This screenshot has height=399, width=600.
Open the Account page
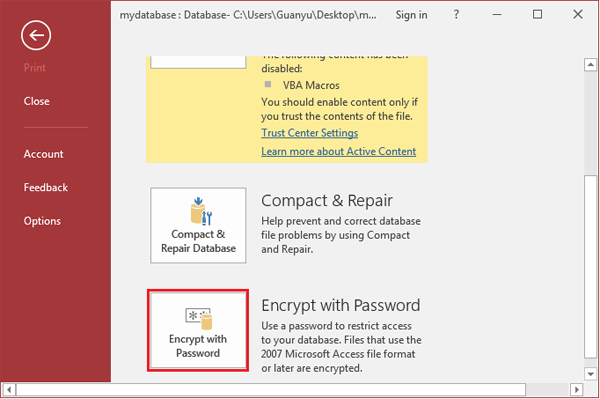click(x=43, y=154)
